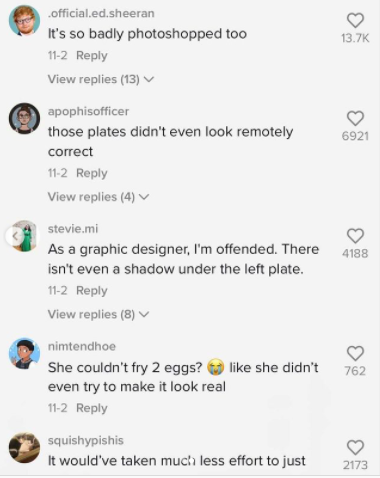Open the stevie.mi username link

pyautogui.click(x=73, y=229)
